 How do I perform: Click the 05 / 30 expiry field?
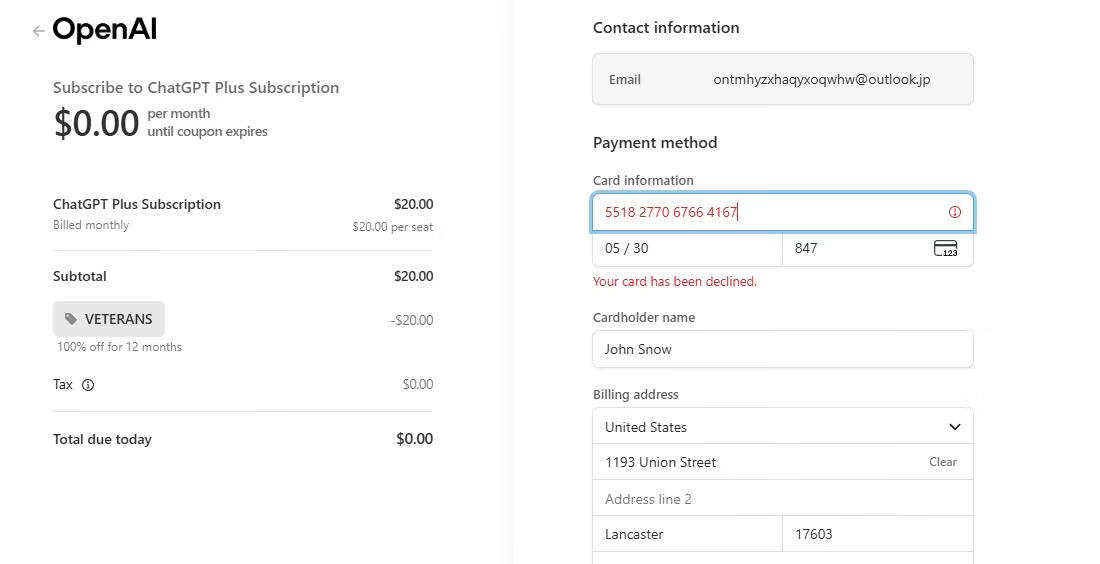(687, 248)
